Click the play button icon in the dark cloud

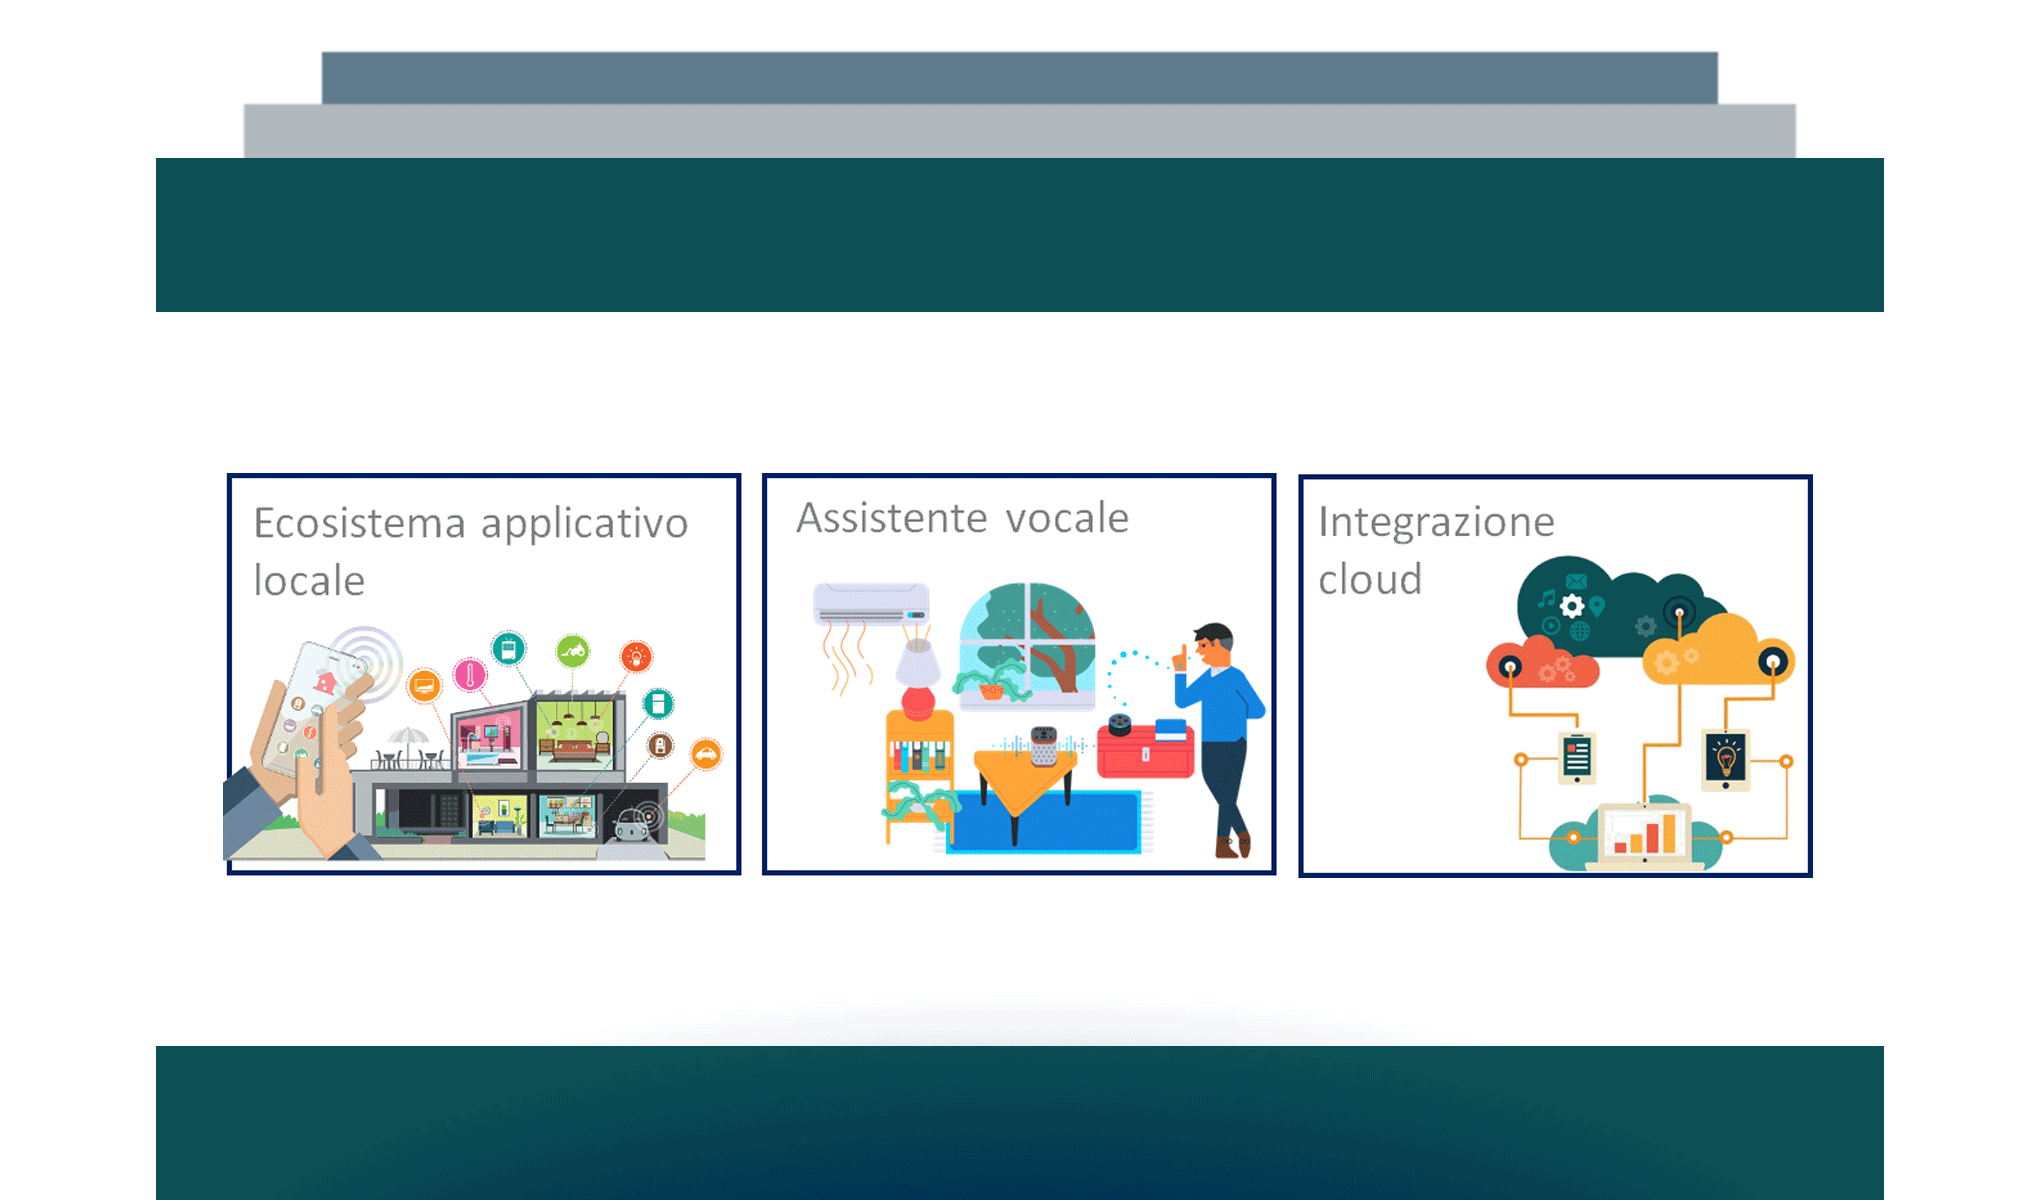click(1551, 624)
